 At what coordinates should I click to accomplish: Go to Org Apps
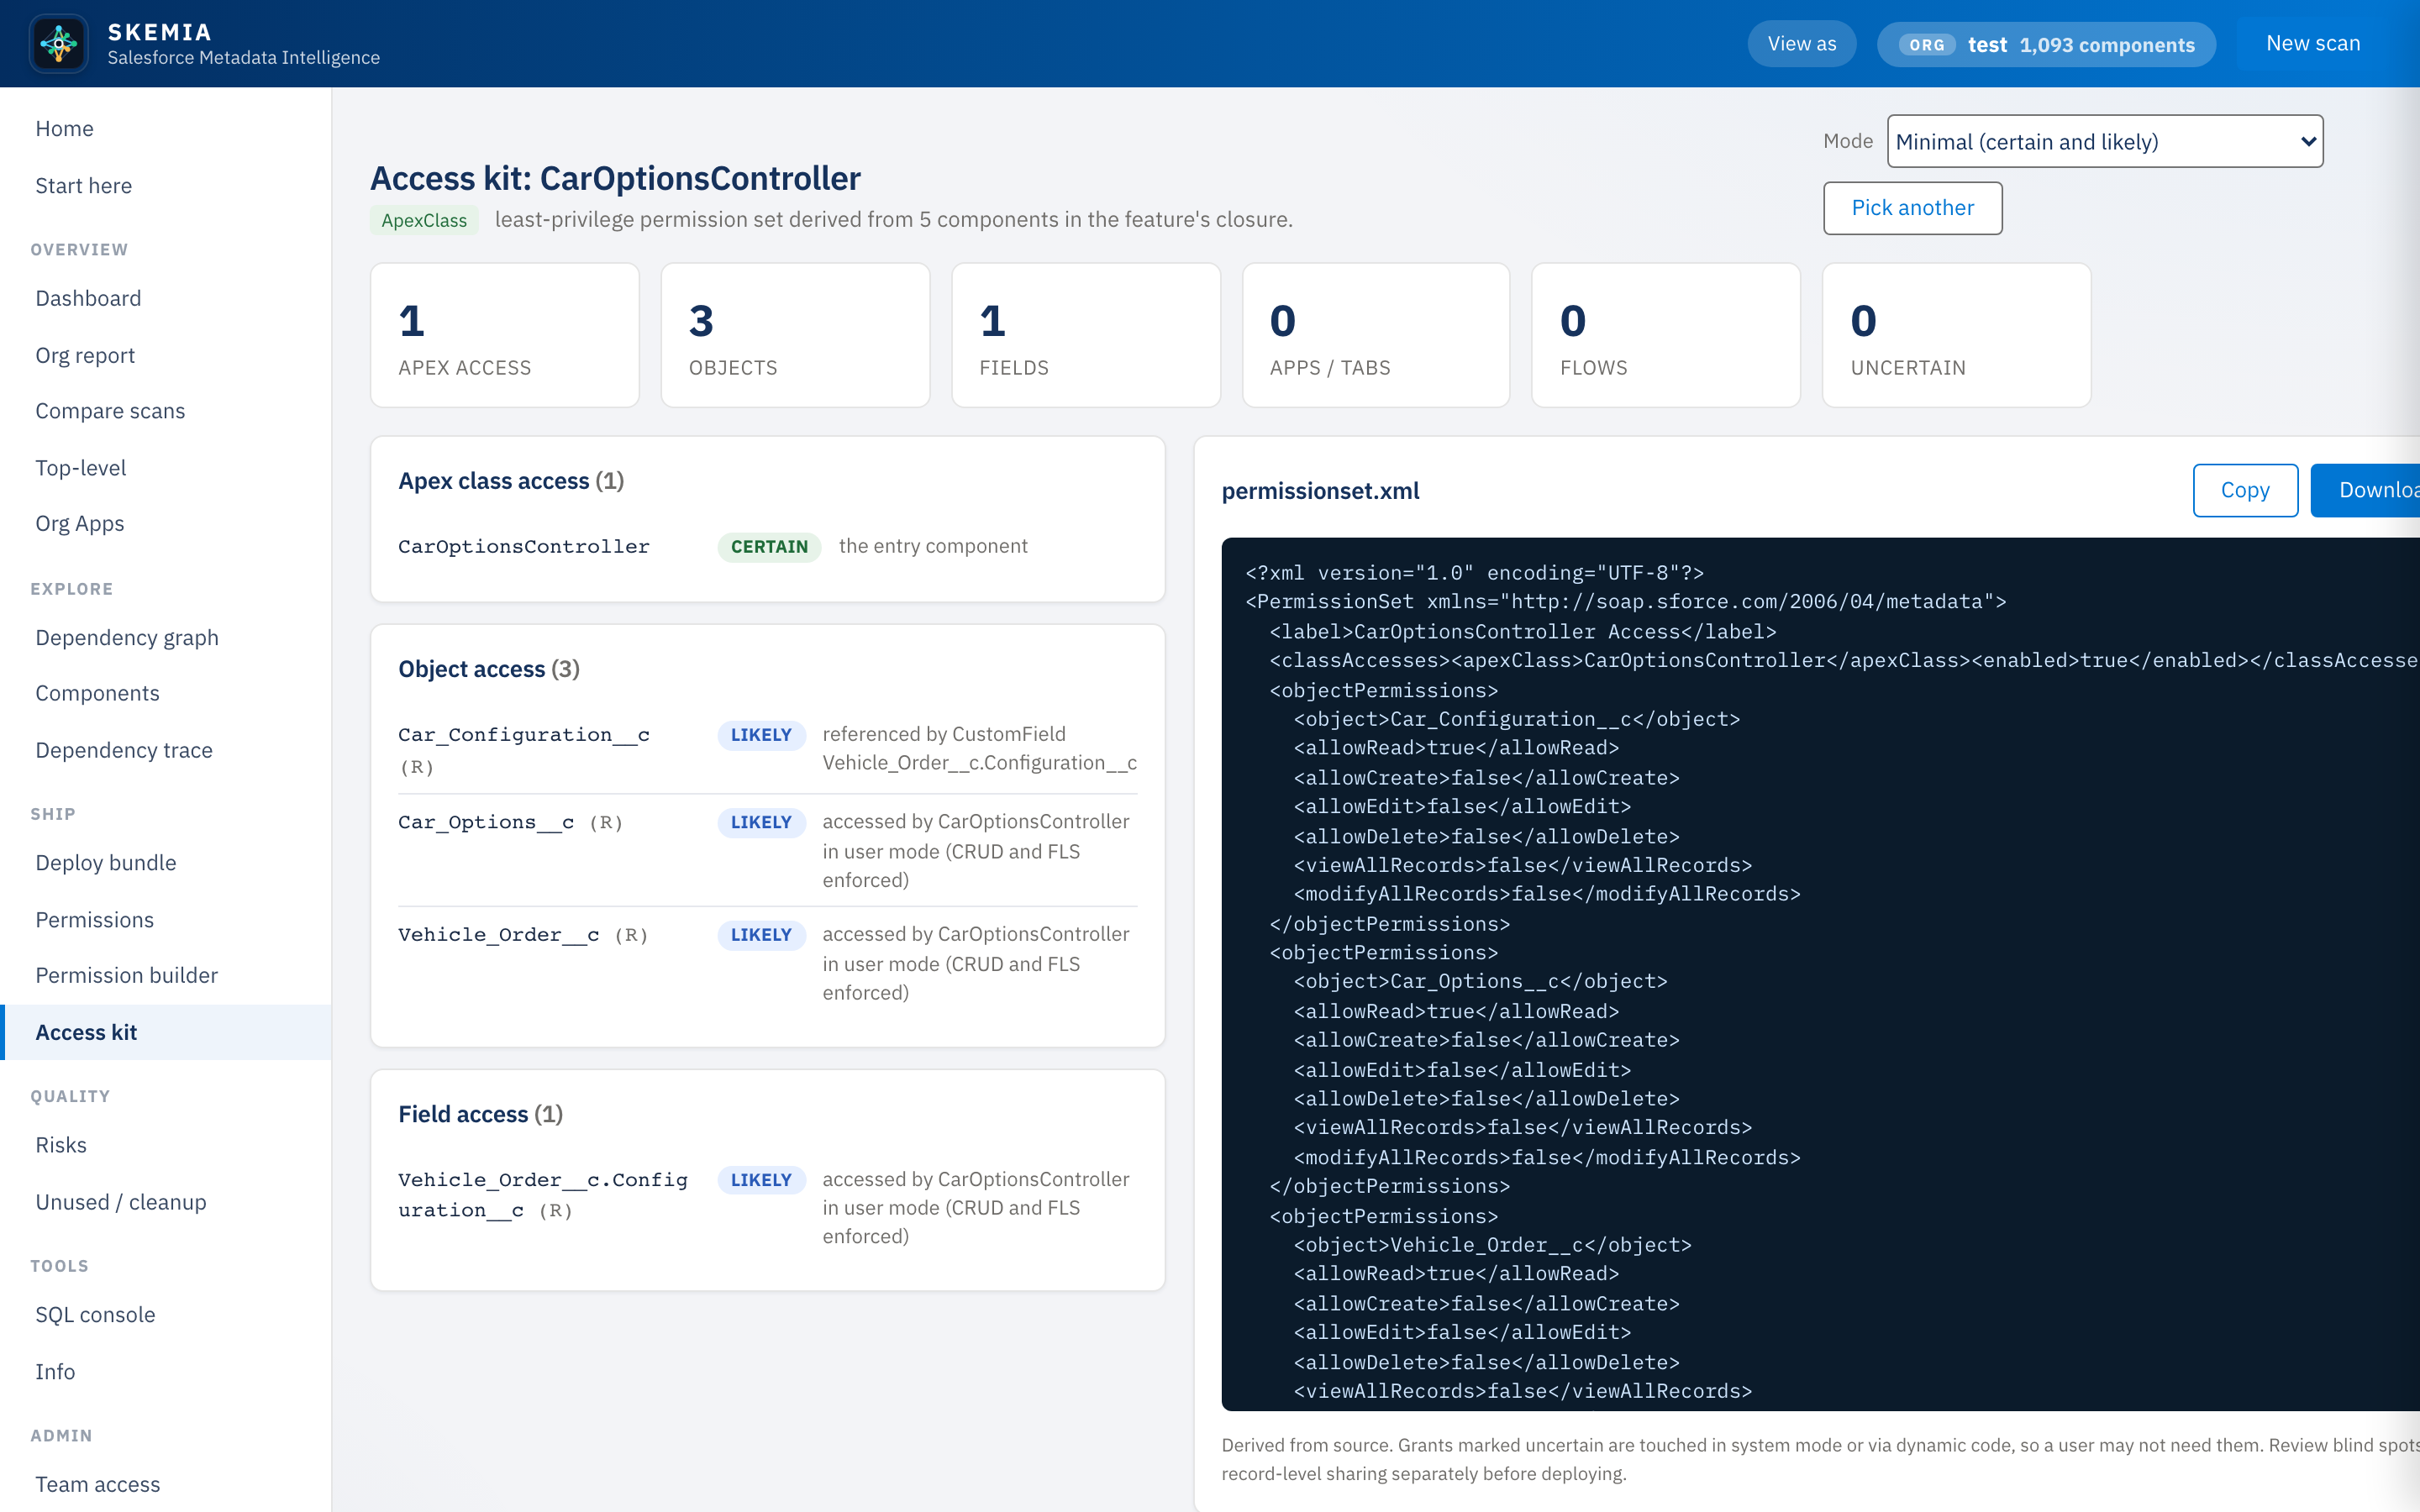166,524
